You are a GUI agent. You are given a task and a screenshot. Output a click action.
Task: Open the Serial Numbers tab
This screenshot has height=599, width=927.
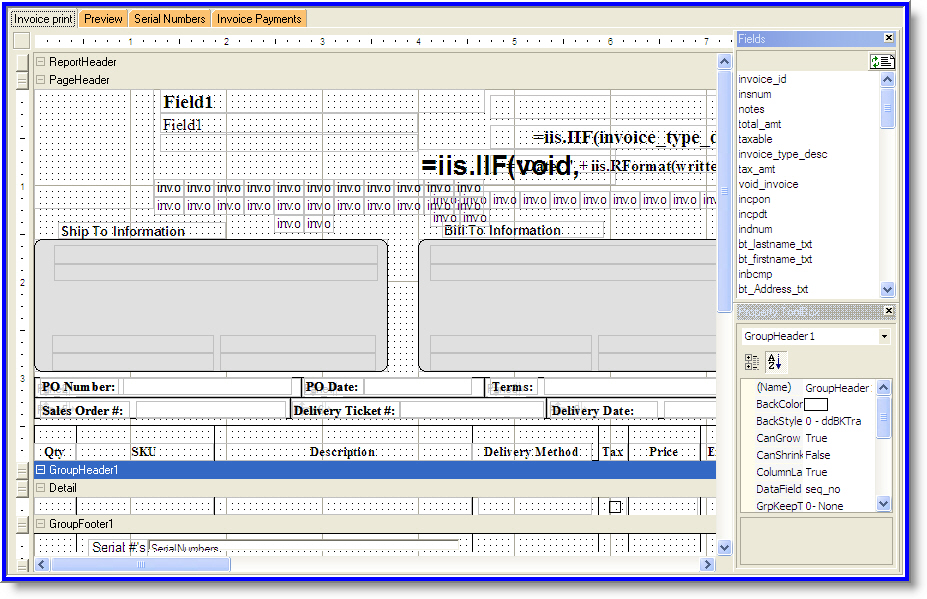point(169,19)
